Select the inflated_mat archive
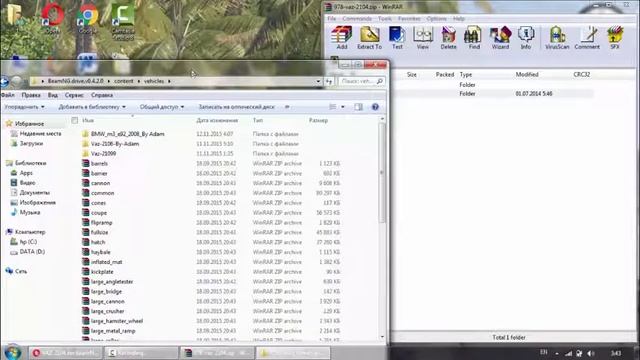 click(106, 262)
